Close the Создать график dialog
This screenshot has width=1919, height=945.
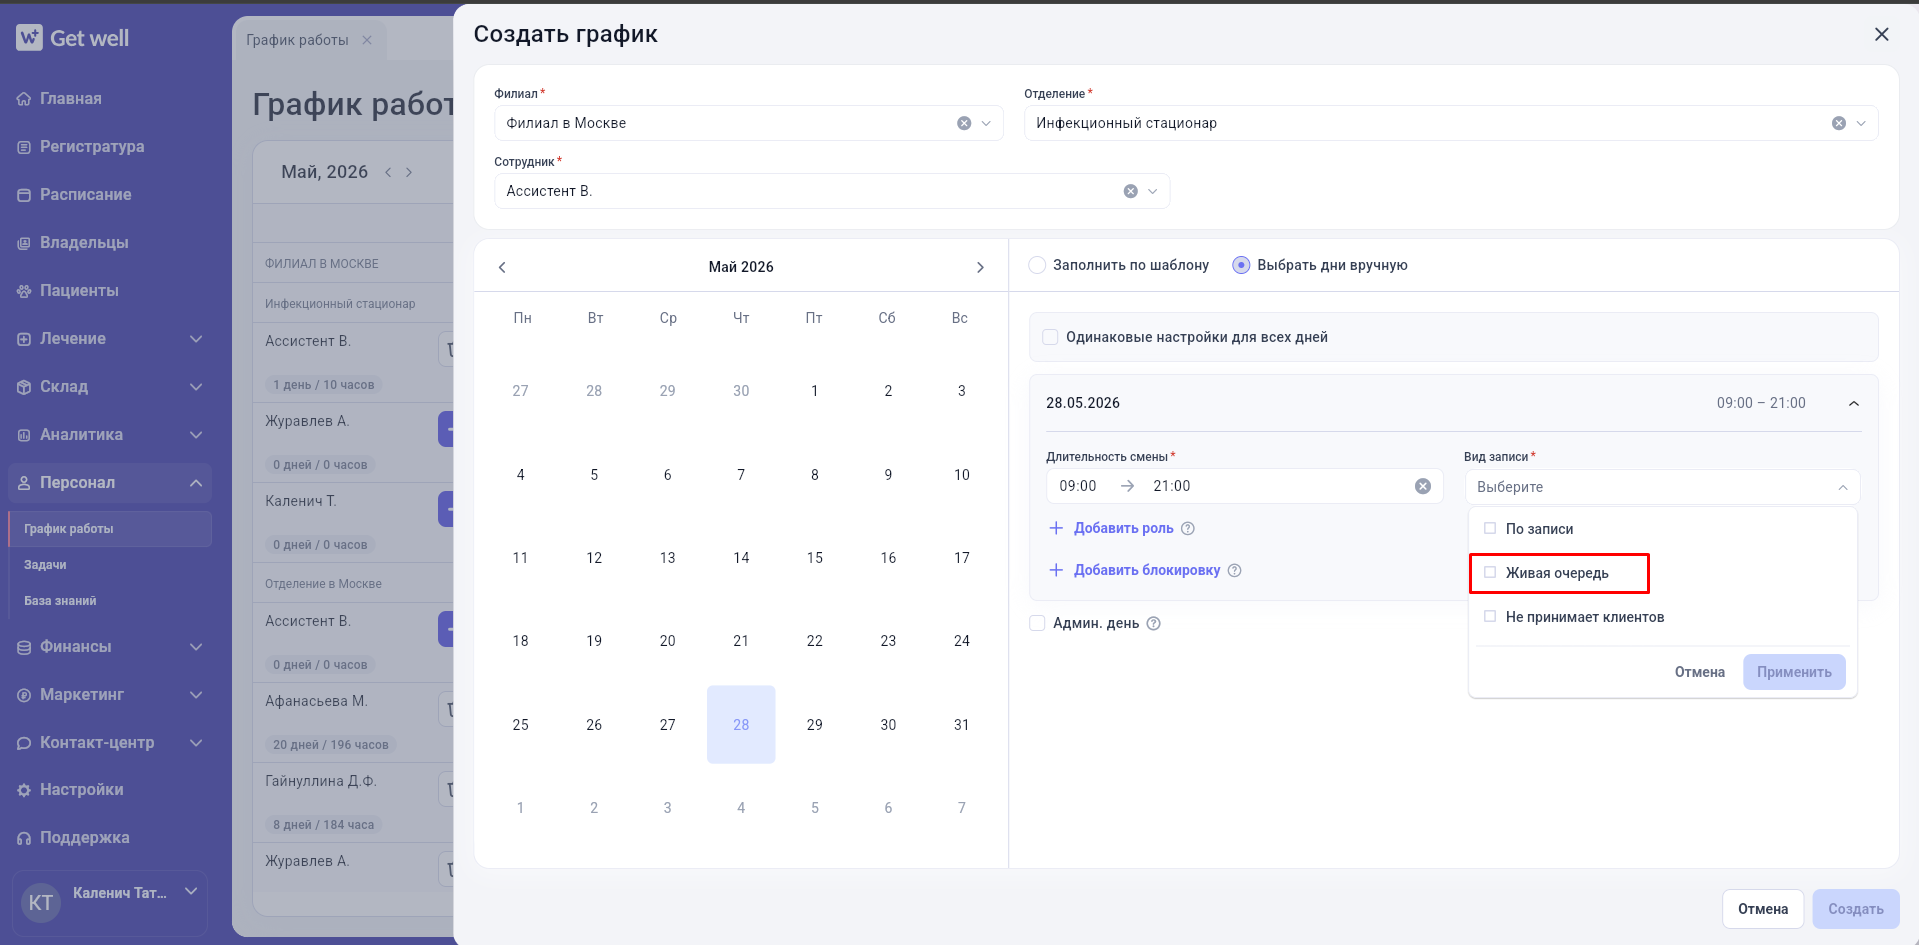[1881, 34]
